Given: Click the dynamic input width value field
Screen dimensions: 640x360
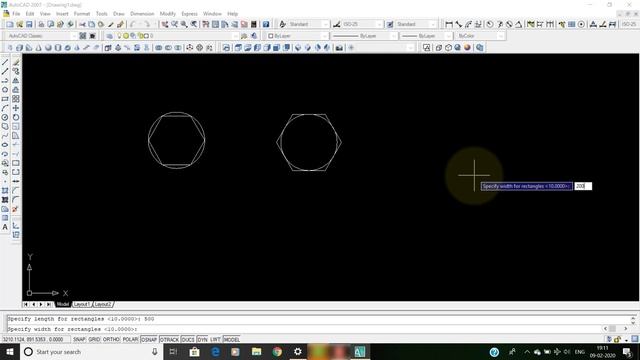Looking at the screenshot, I should coord(583,186).
